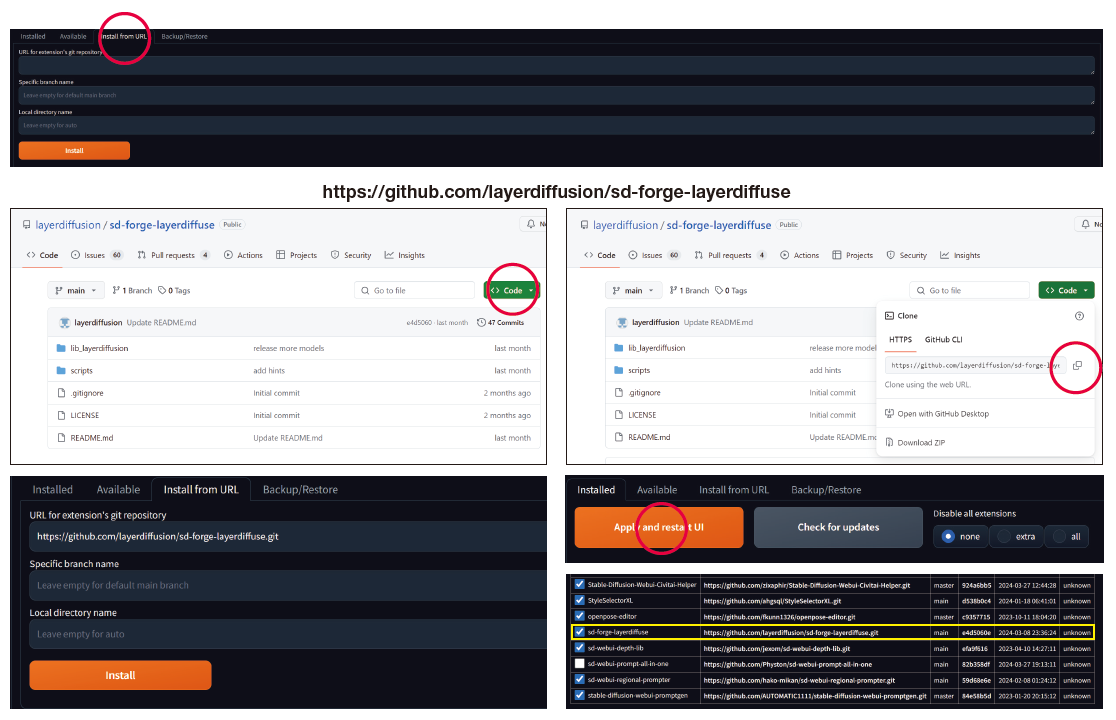
Task: Uncheck StyleSelectorXL extension checkbox
Action: pos(579,600)
